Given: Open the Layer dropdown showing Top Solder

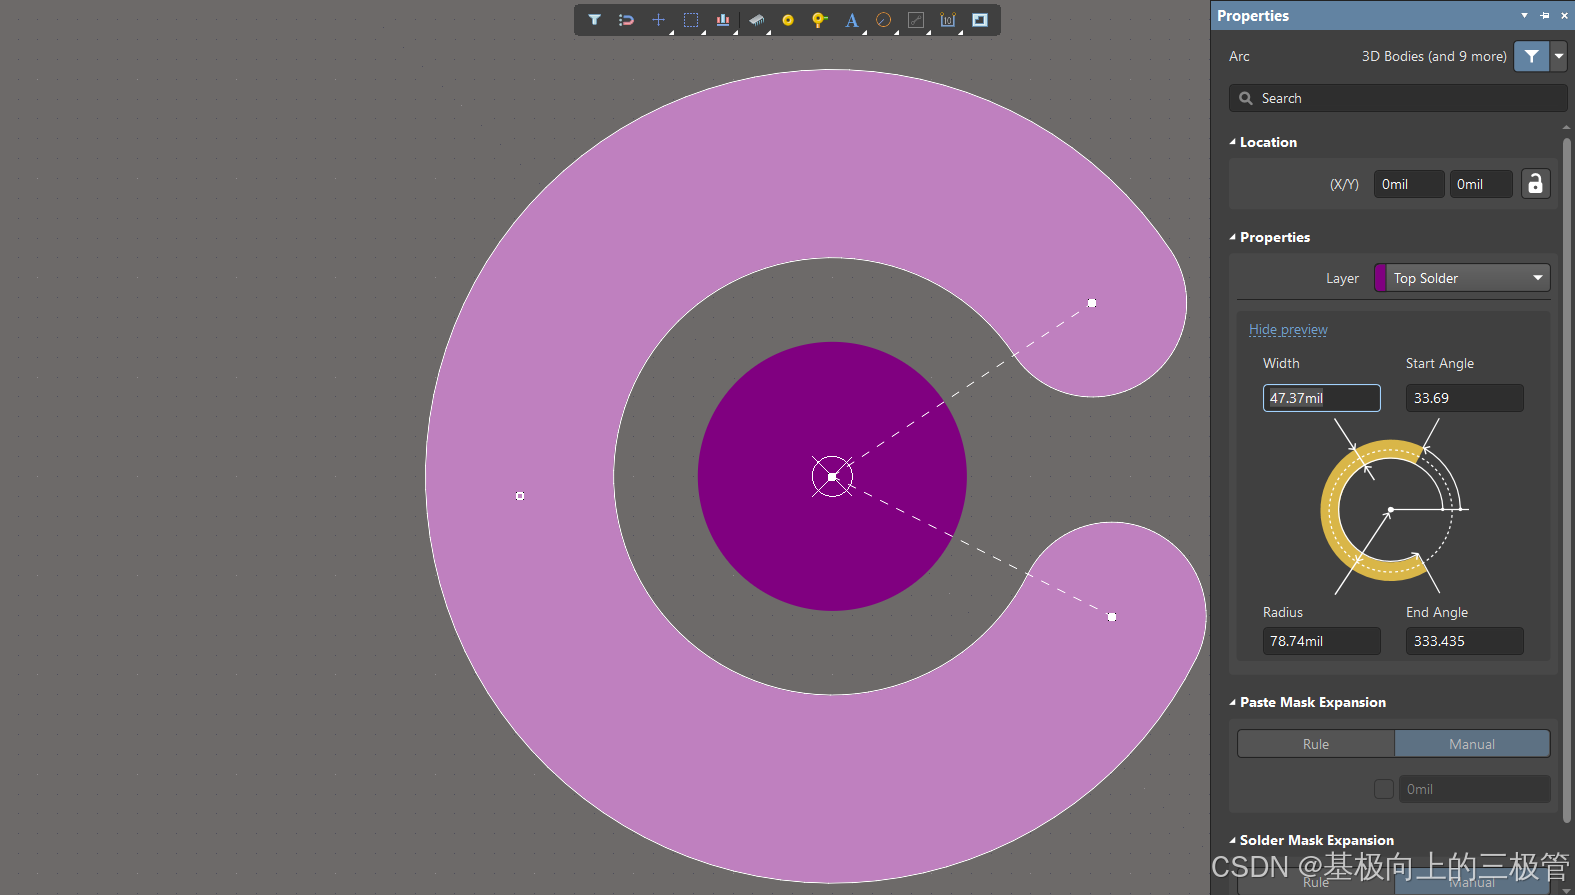Looking at the screenshot, I should (1462, 278).
